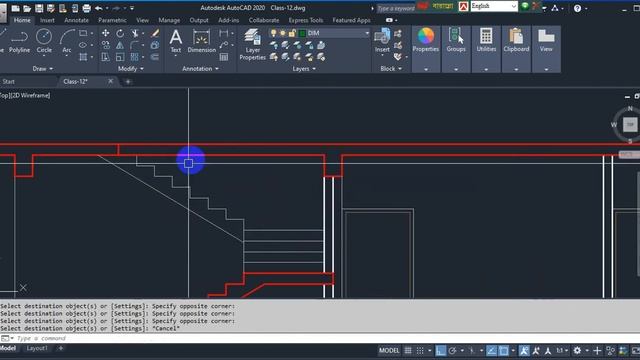Click the Move tool in Modify panel
The image size is (640, 360).
point(105,33)
